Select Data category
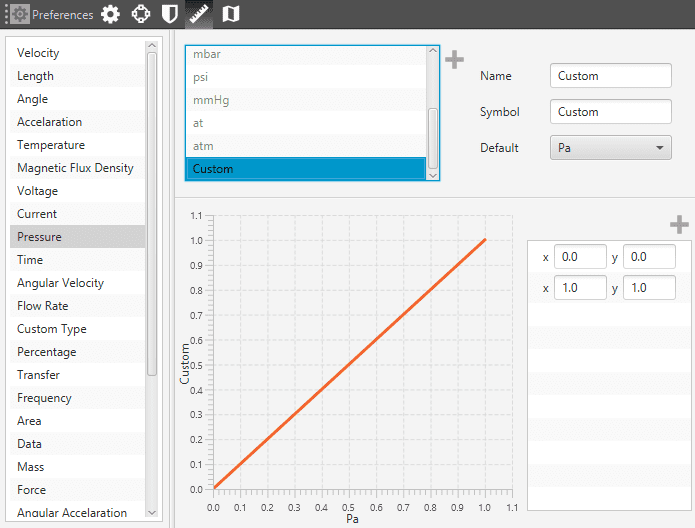Screen dimensions: 695x528 pos(78,444)
